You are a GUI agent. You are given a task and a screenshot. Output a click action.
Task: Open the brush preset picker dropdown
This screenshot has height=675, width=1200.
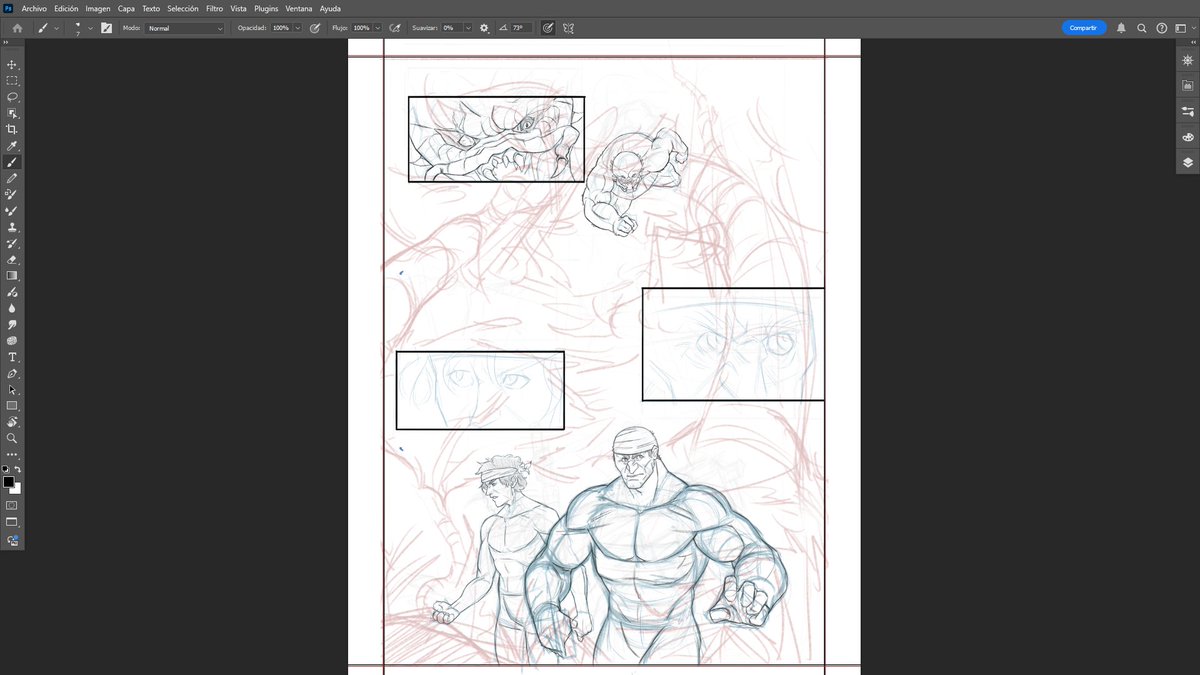click(x=90, y=28)
